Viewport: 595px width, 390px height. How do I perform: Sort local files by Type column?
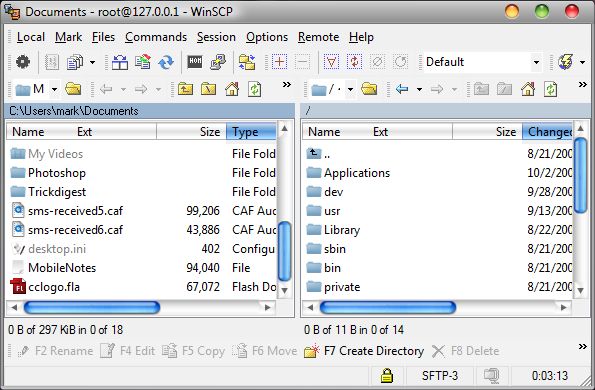(x=251, y=132)
